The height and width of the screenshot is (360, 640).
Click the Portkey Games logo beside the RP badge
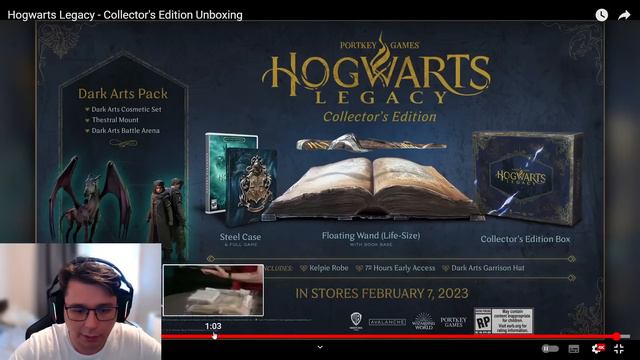pyautogui.click(x=453, y=322)
